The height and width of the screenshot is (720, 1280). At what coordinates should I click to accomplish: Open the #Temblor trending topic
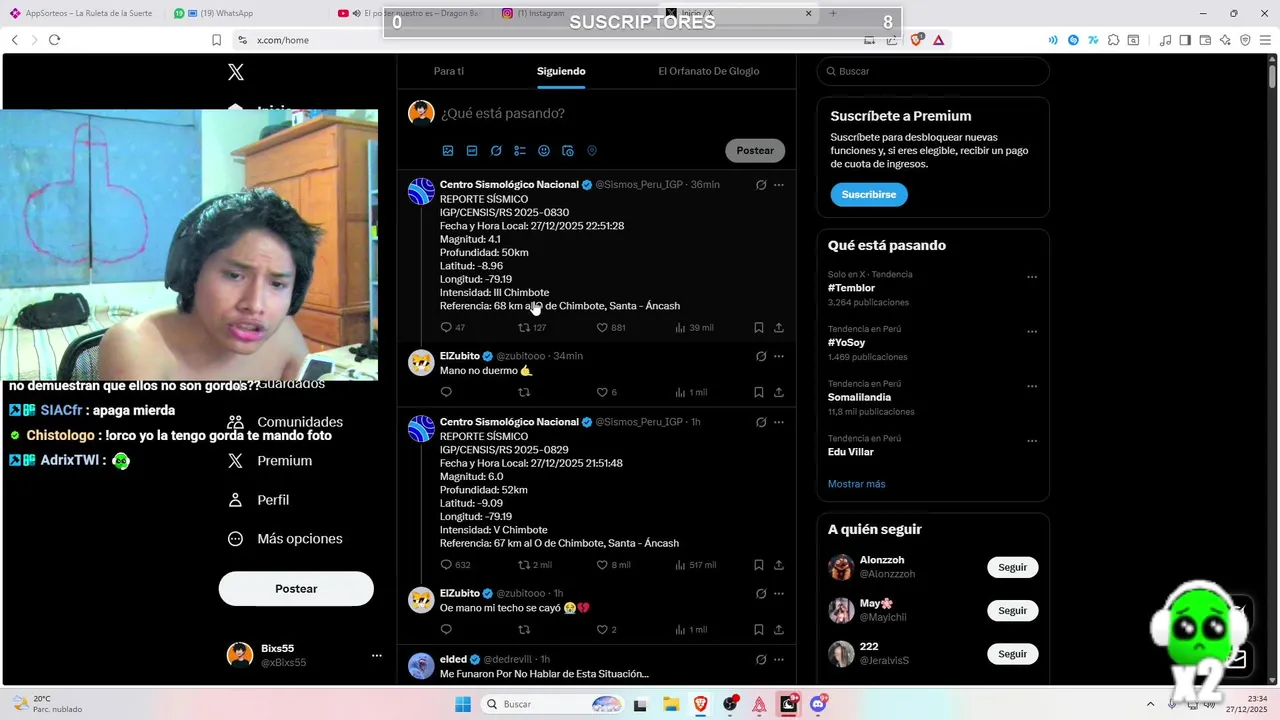(851, 288)
